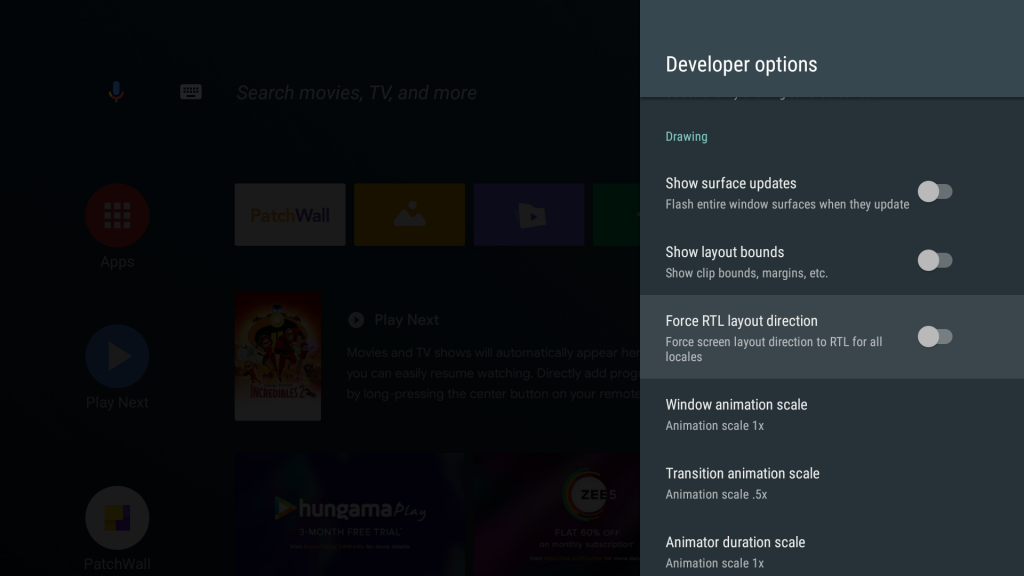Image resolution: width=1024 pixels, height=576 pixels.
Task: Click the Developer options panel title
Action: [741, 64]
